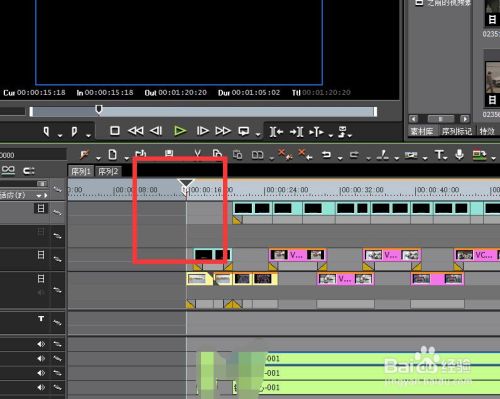Click the Paste icon in the timeline toolbar

237,155
